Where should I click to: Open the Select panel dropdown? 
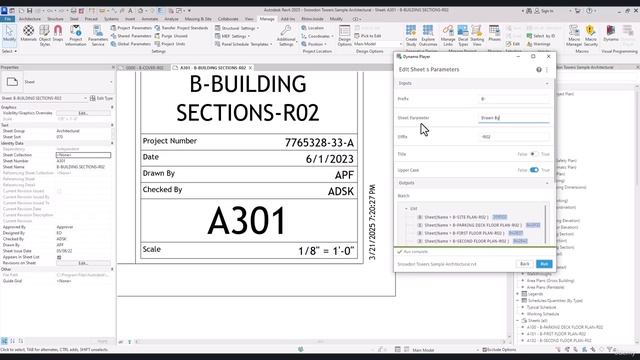tap(9, 51)
